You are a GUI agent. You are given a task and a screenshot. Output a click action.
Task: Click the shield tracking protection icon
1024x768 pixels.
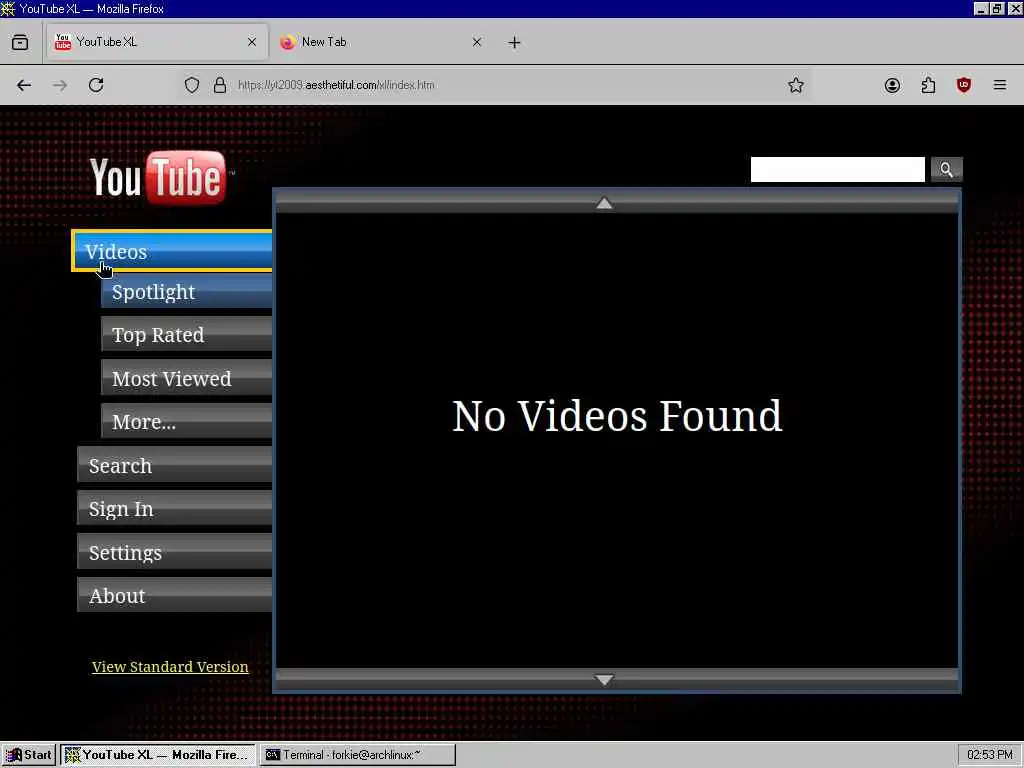(191, 85)
